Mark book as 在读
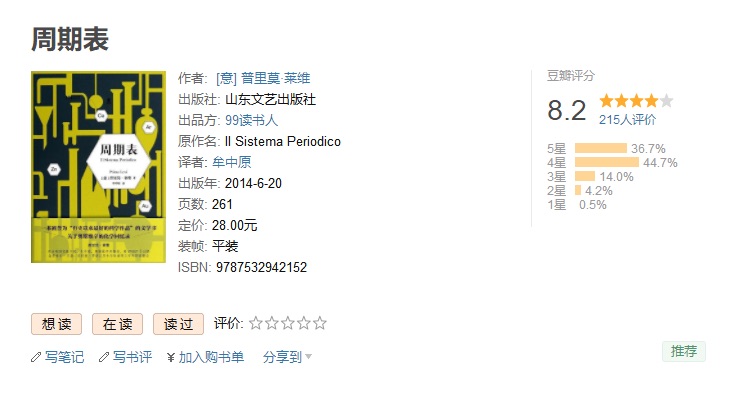The height and width of the screenshot is (400, 730). tap(117, 324)
